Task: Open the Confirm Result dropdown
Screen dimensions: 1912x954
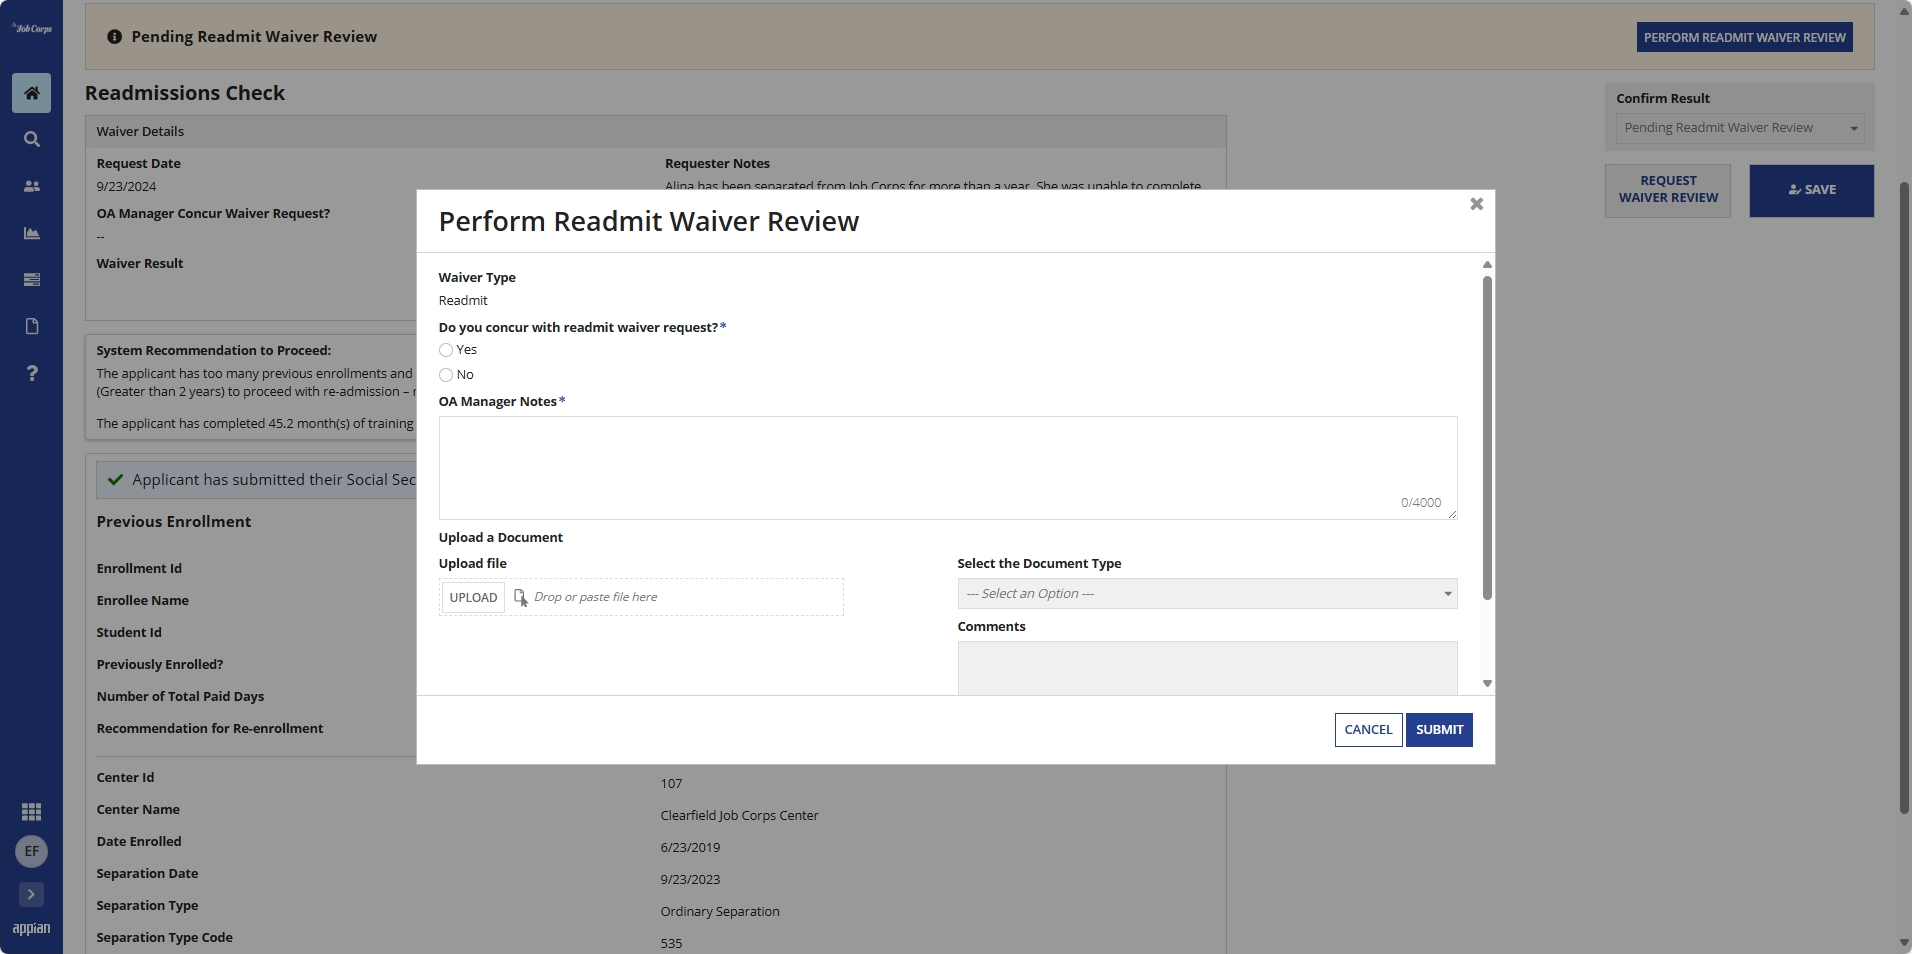Action: pos(1739,128)
